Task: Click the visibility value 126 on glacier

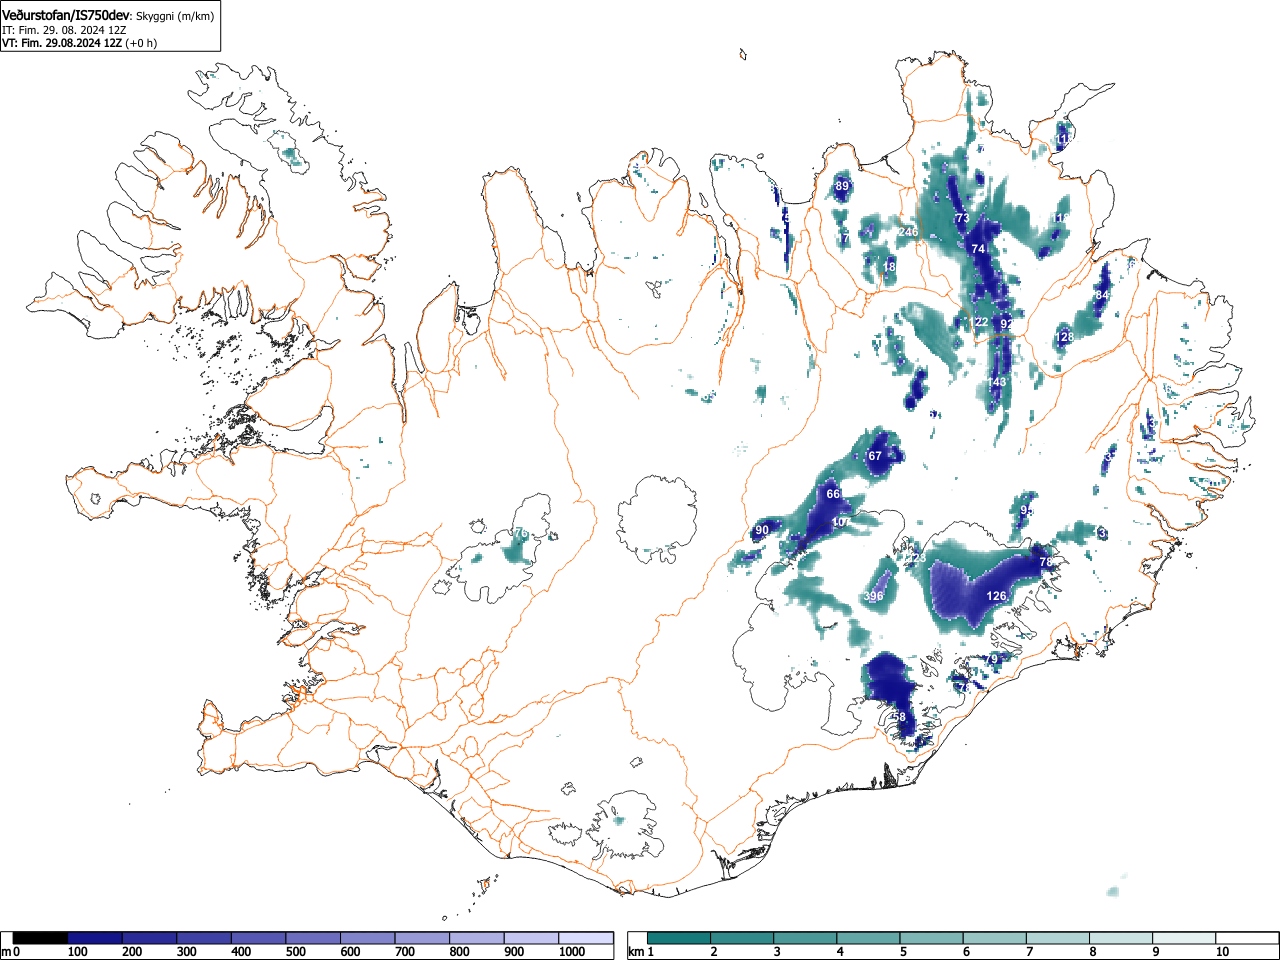Action: 997,596
